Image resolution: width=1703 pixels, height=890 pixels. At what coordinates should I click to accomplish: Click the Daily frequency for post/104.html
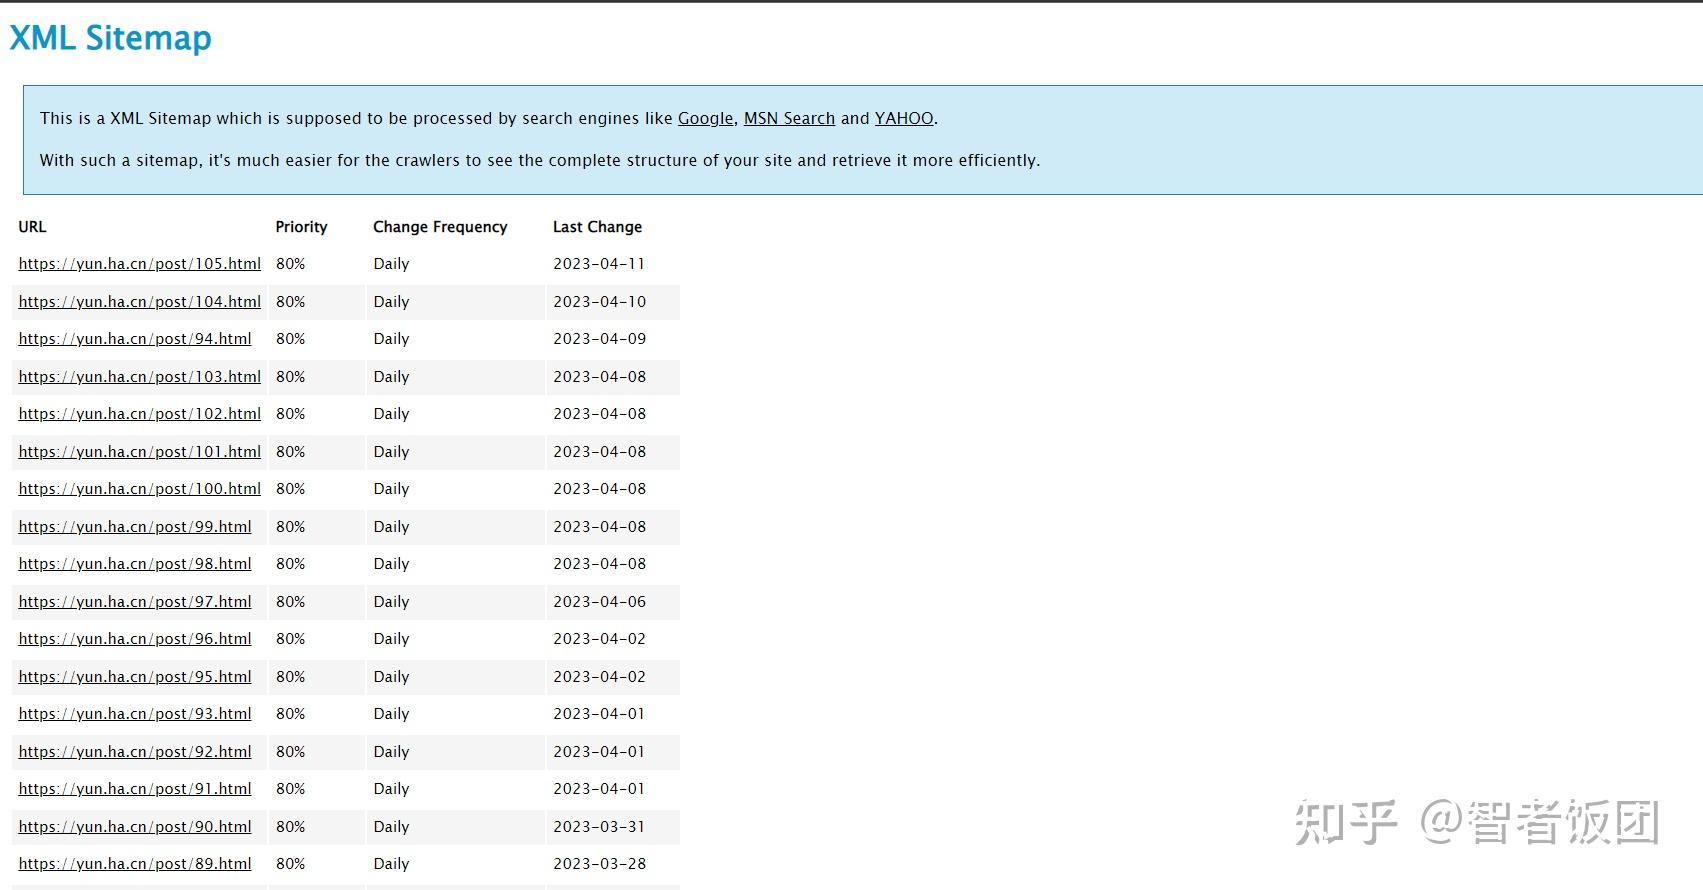coord(391,302)
